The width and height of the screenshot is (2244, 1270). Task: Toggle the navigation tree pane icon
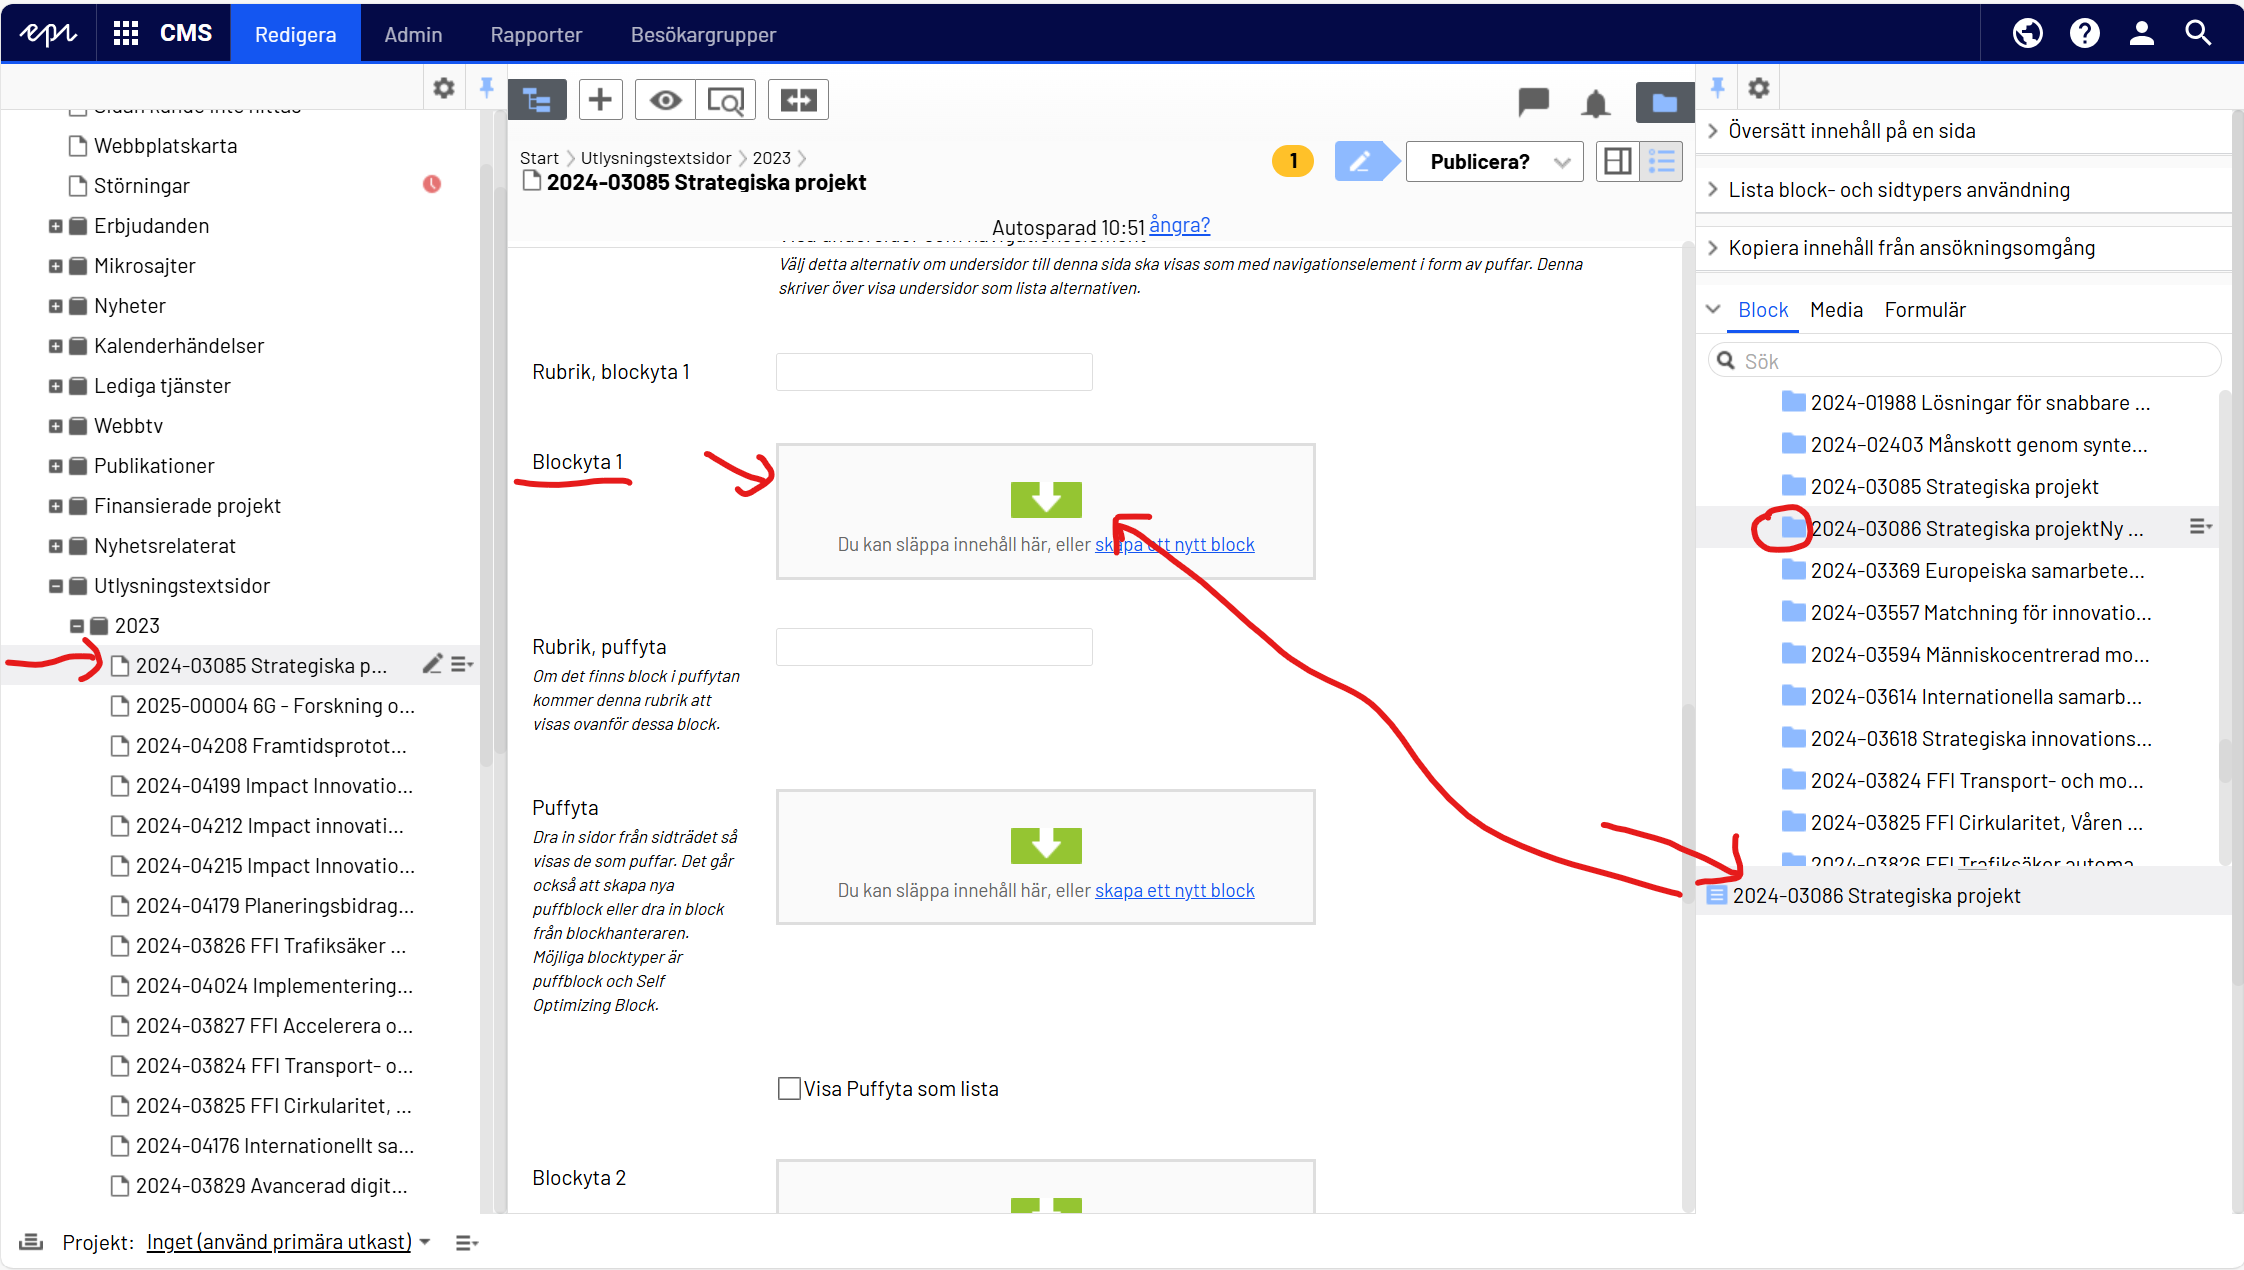[x=537, y=100]
